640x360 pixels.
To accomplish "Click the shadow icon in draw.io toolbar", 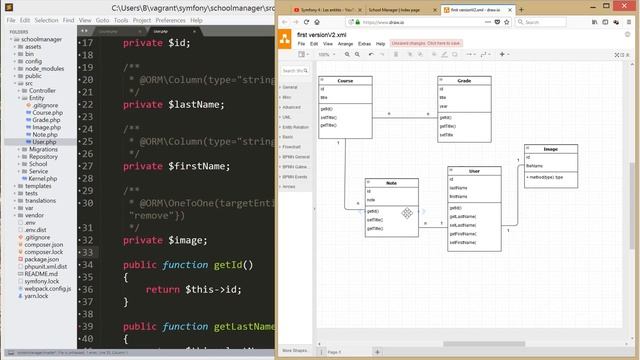I will point(455,54).
